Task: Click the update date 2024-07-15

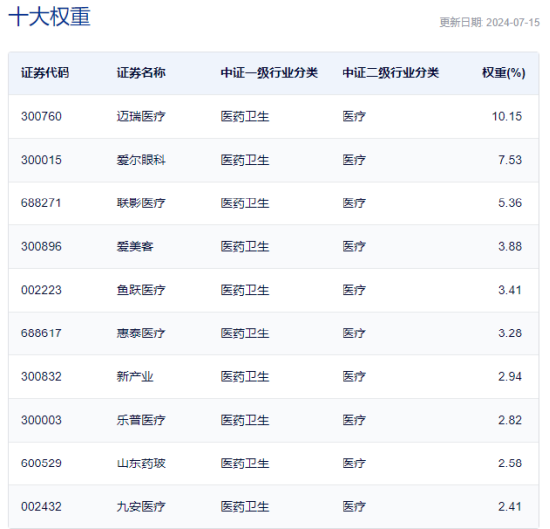Action: point(513,22)
